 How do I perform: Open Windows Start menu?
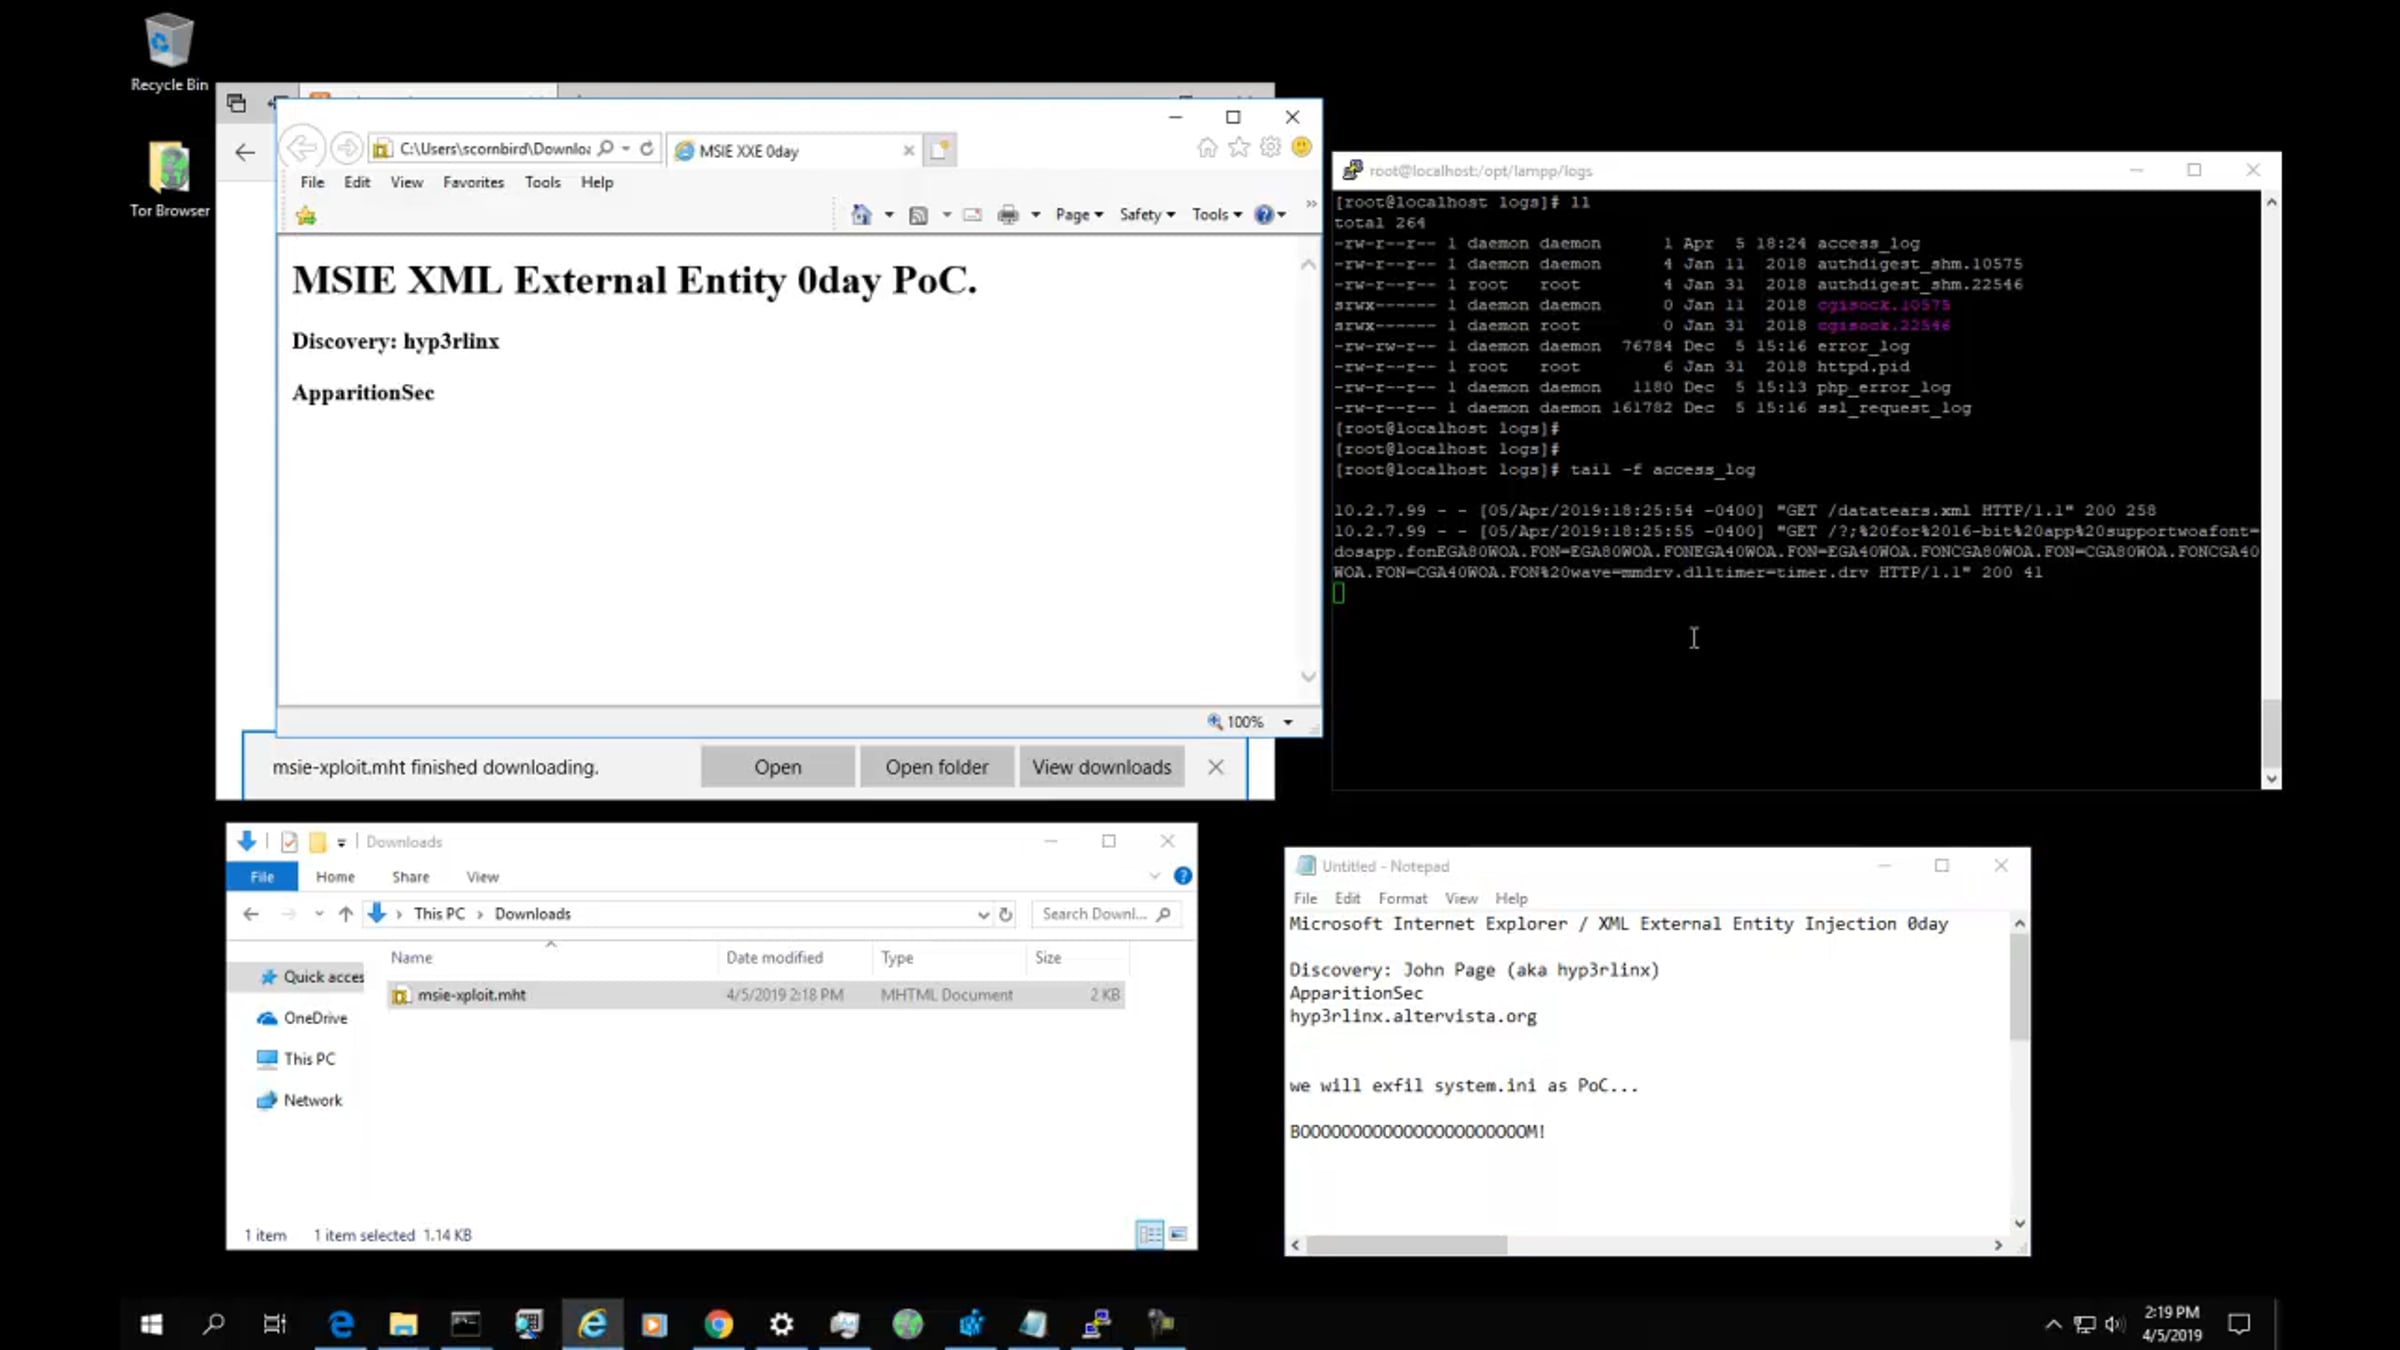(x=152, y=1324)
